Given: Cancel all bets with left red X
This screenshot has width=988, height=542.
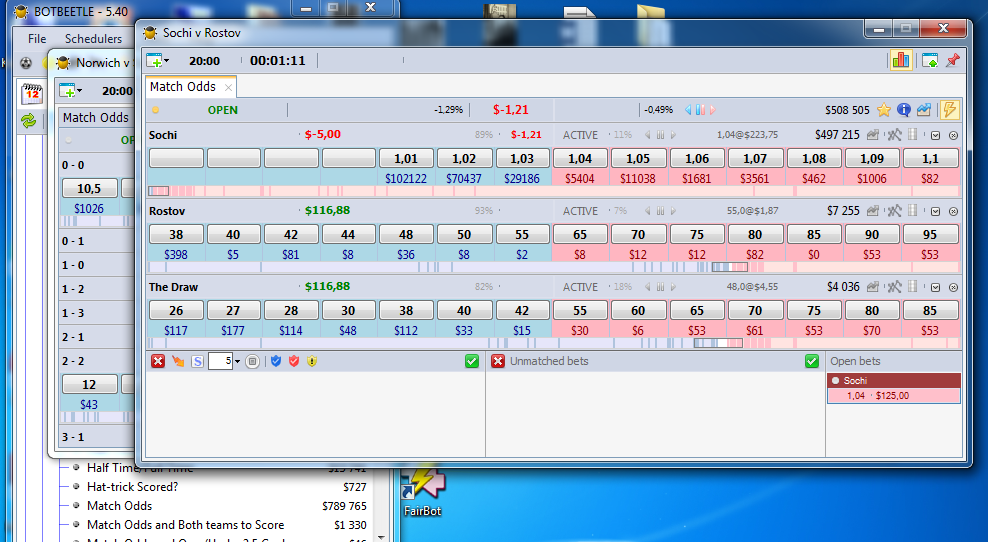Looking at the screenshot, I should (158, 361).
